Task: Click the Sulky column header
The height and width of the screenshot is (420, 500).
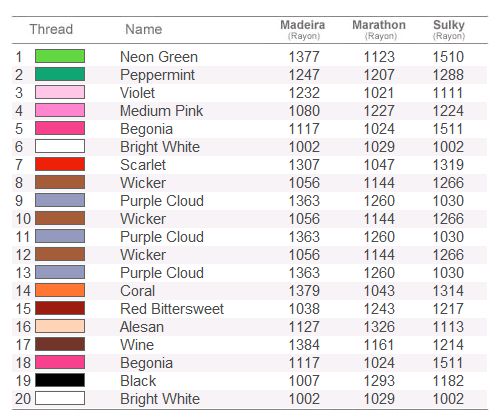Action: 449,30
